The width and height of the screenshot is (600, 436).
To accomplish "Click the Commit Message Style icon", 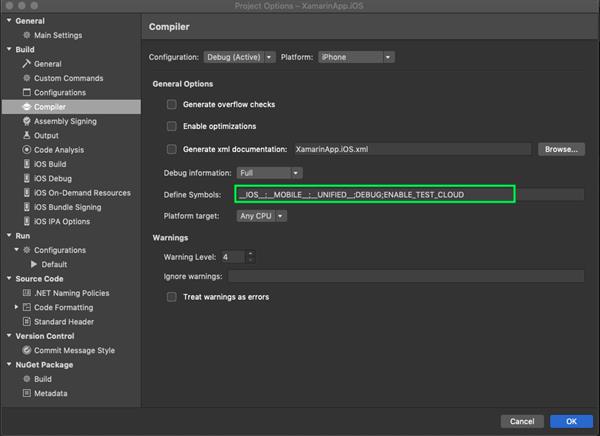I will [x=26, y=351].
